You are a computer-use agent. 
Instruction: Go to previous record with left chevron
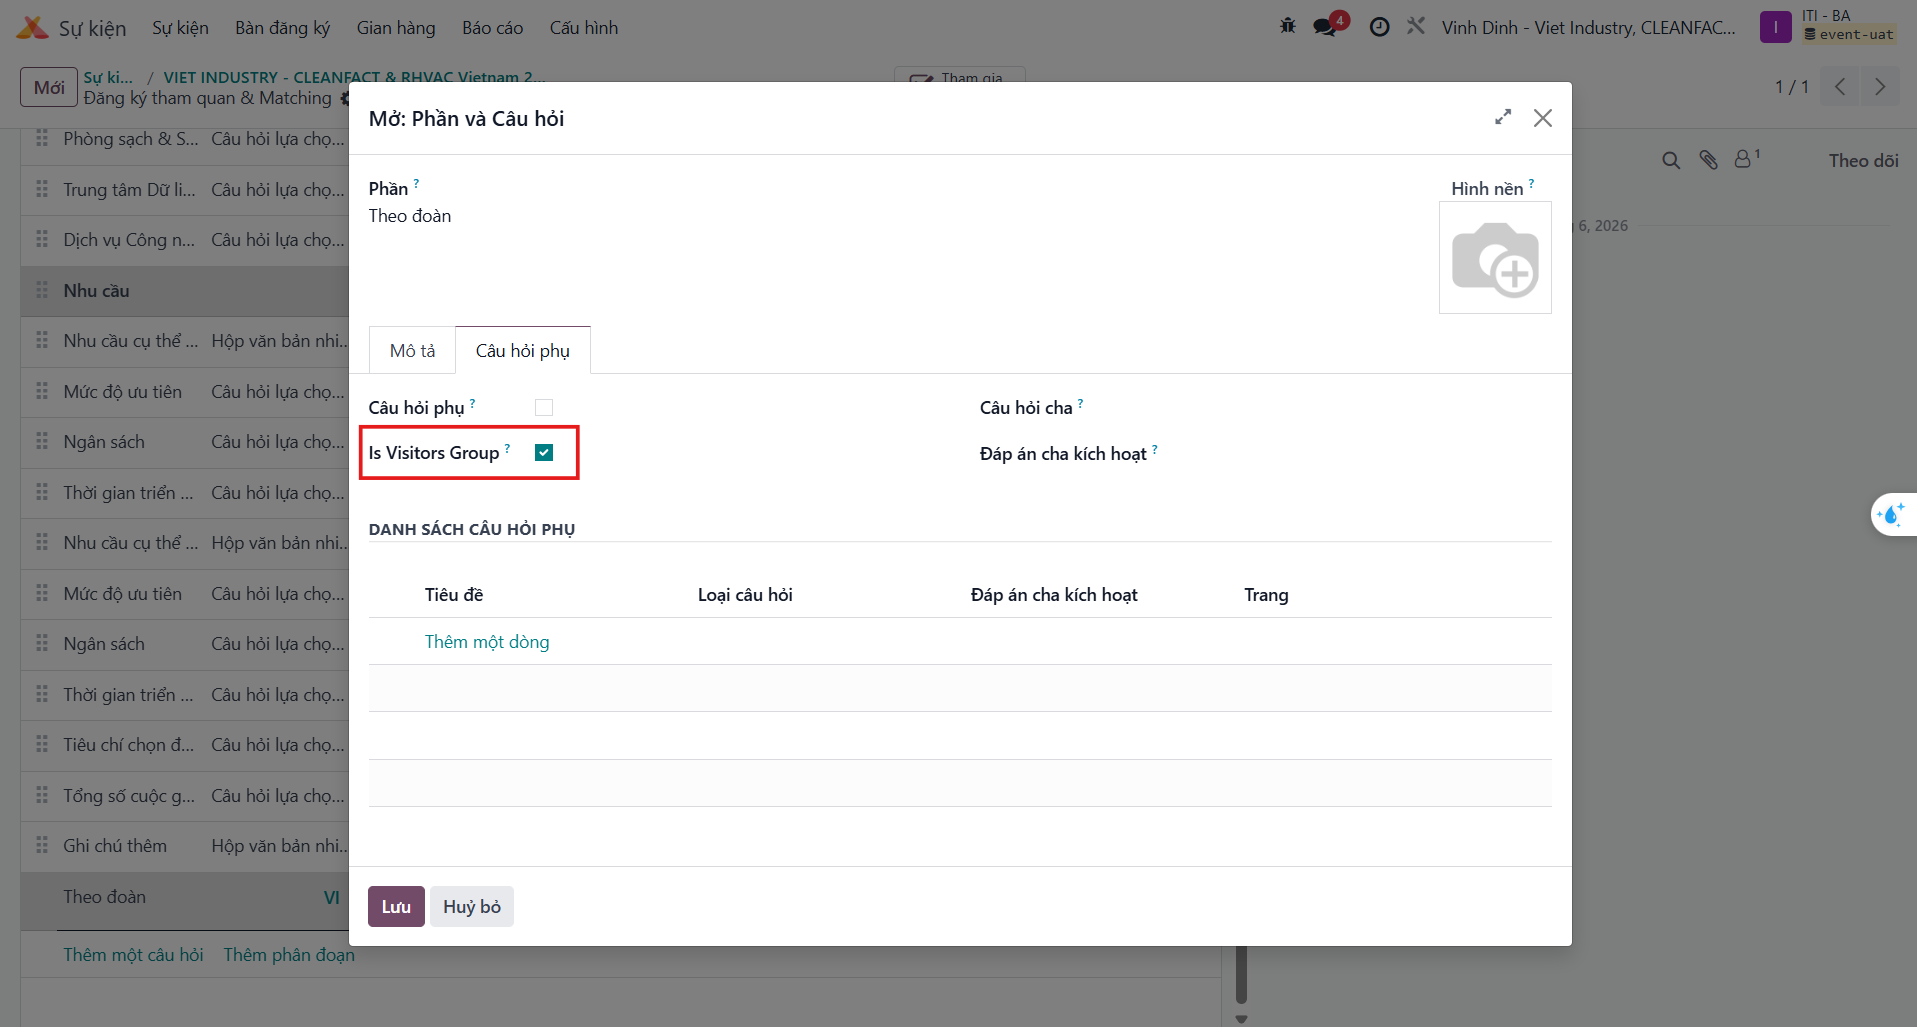click(x=1840, y=87)
